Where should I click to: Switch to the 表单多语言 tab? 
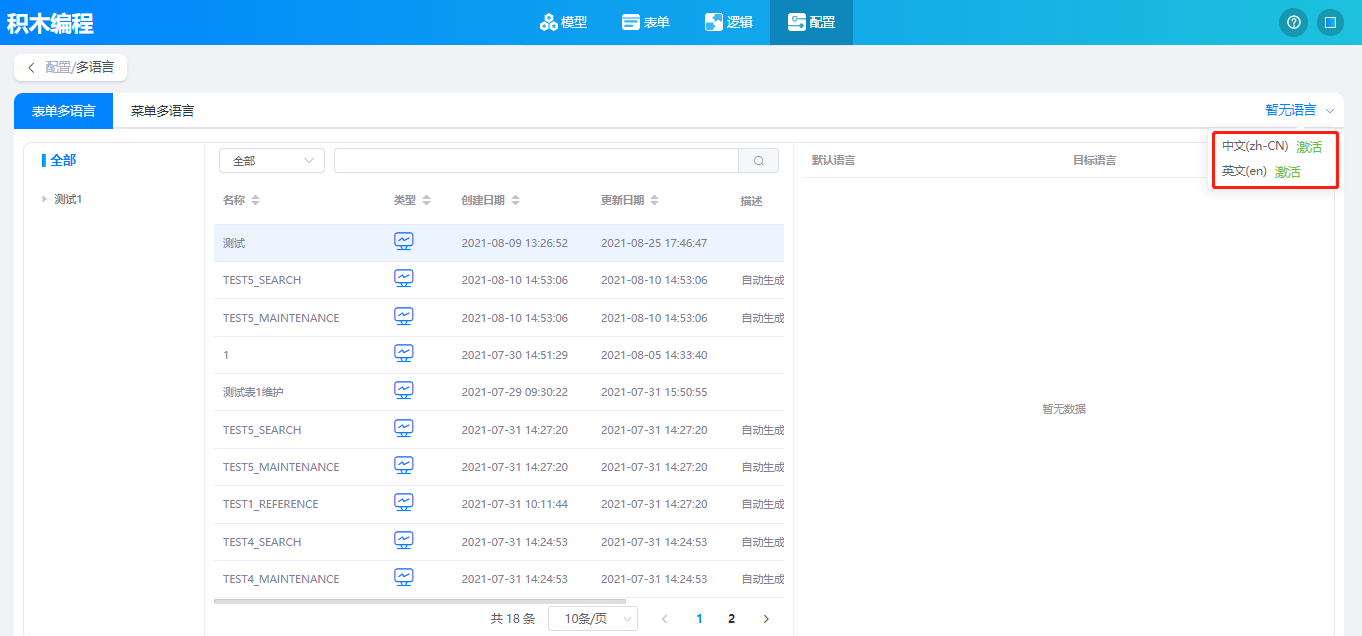point(64,111)
